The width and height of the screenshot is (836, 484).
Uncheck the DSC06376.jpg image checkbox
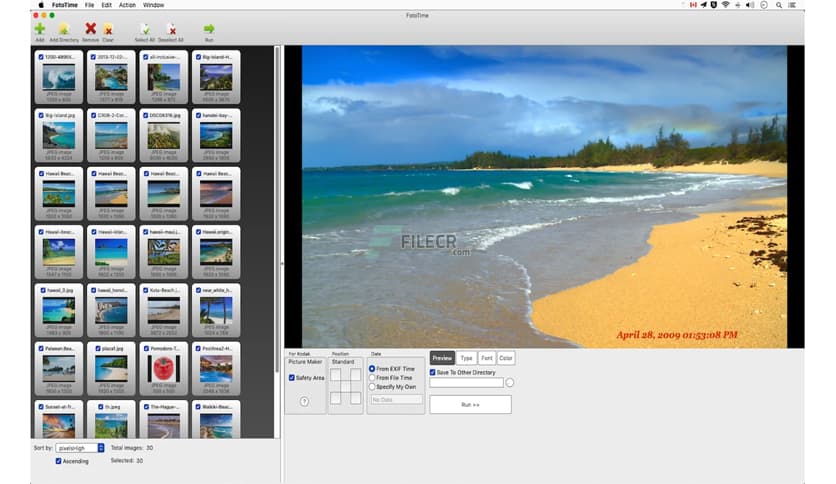click(146, 115)
